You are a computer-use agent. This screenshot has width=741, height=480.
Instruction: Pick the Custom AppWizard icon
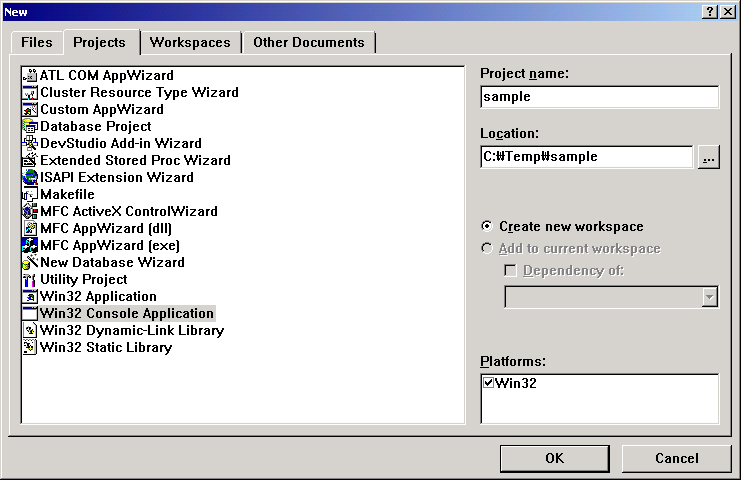pyautogui.click(x=30, y=109)
